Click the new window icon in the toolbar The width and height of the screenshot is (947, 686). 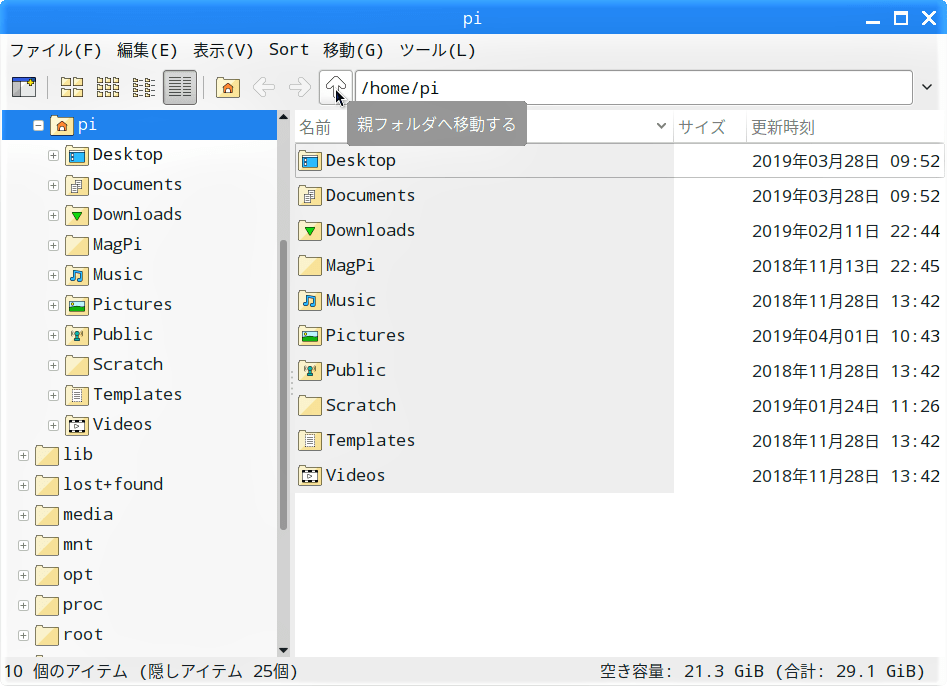tap(24, 88)
